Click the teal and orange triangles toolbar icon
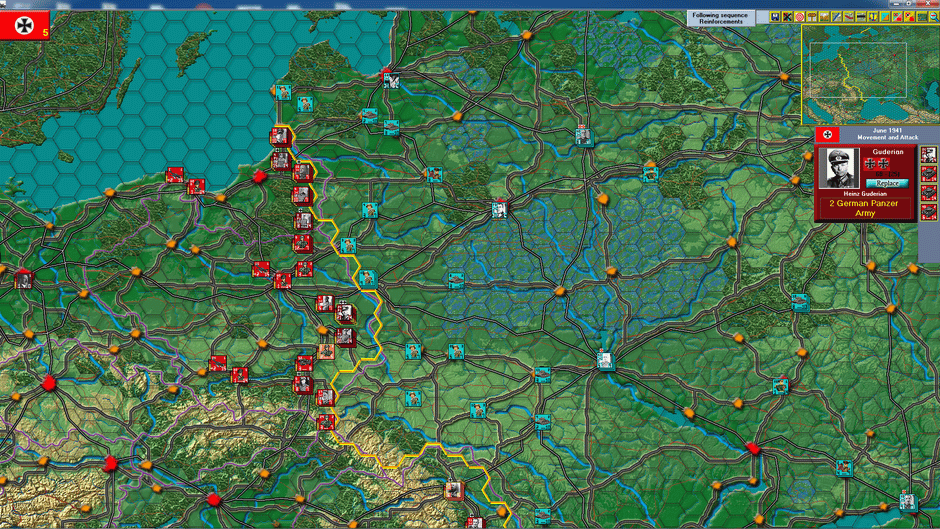 pos(885,17)
